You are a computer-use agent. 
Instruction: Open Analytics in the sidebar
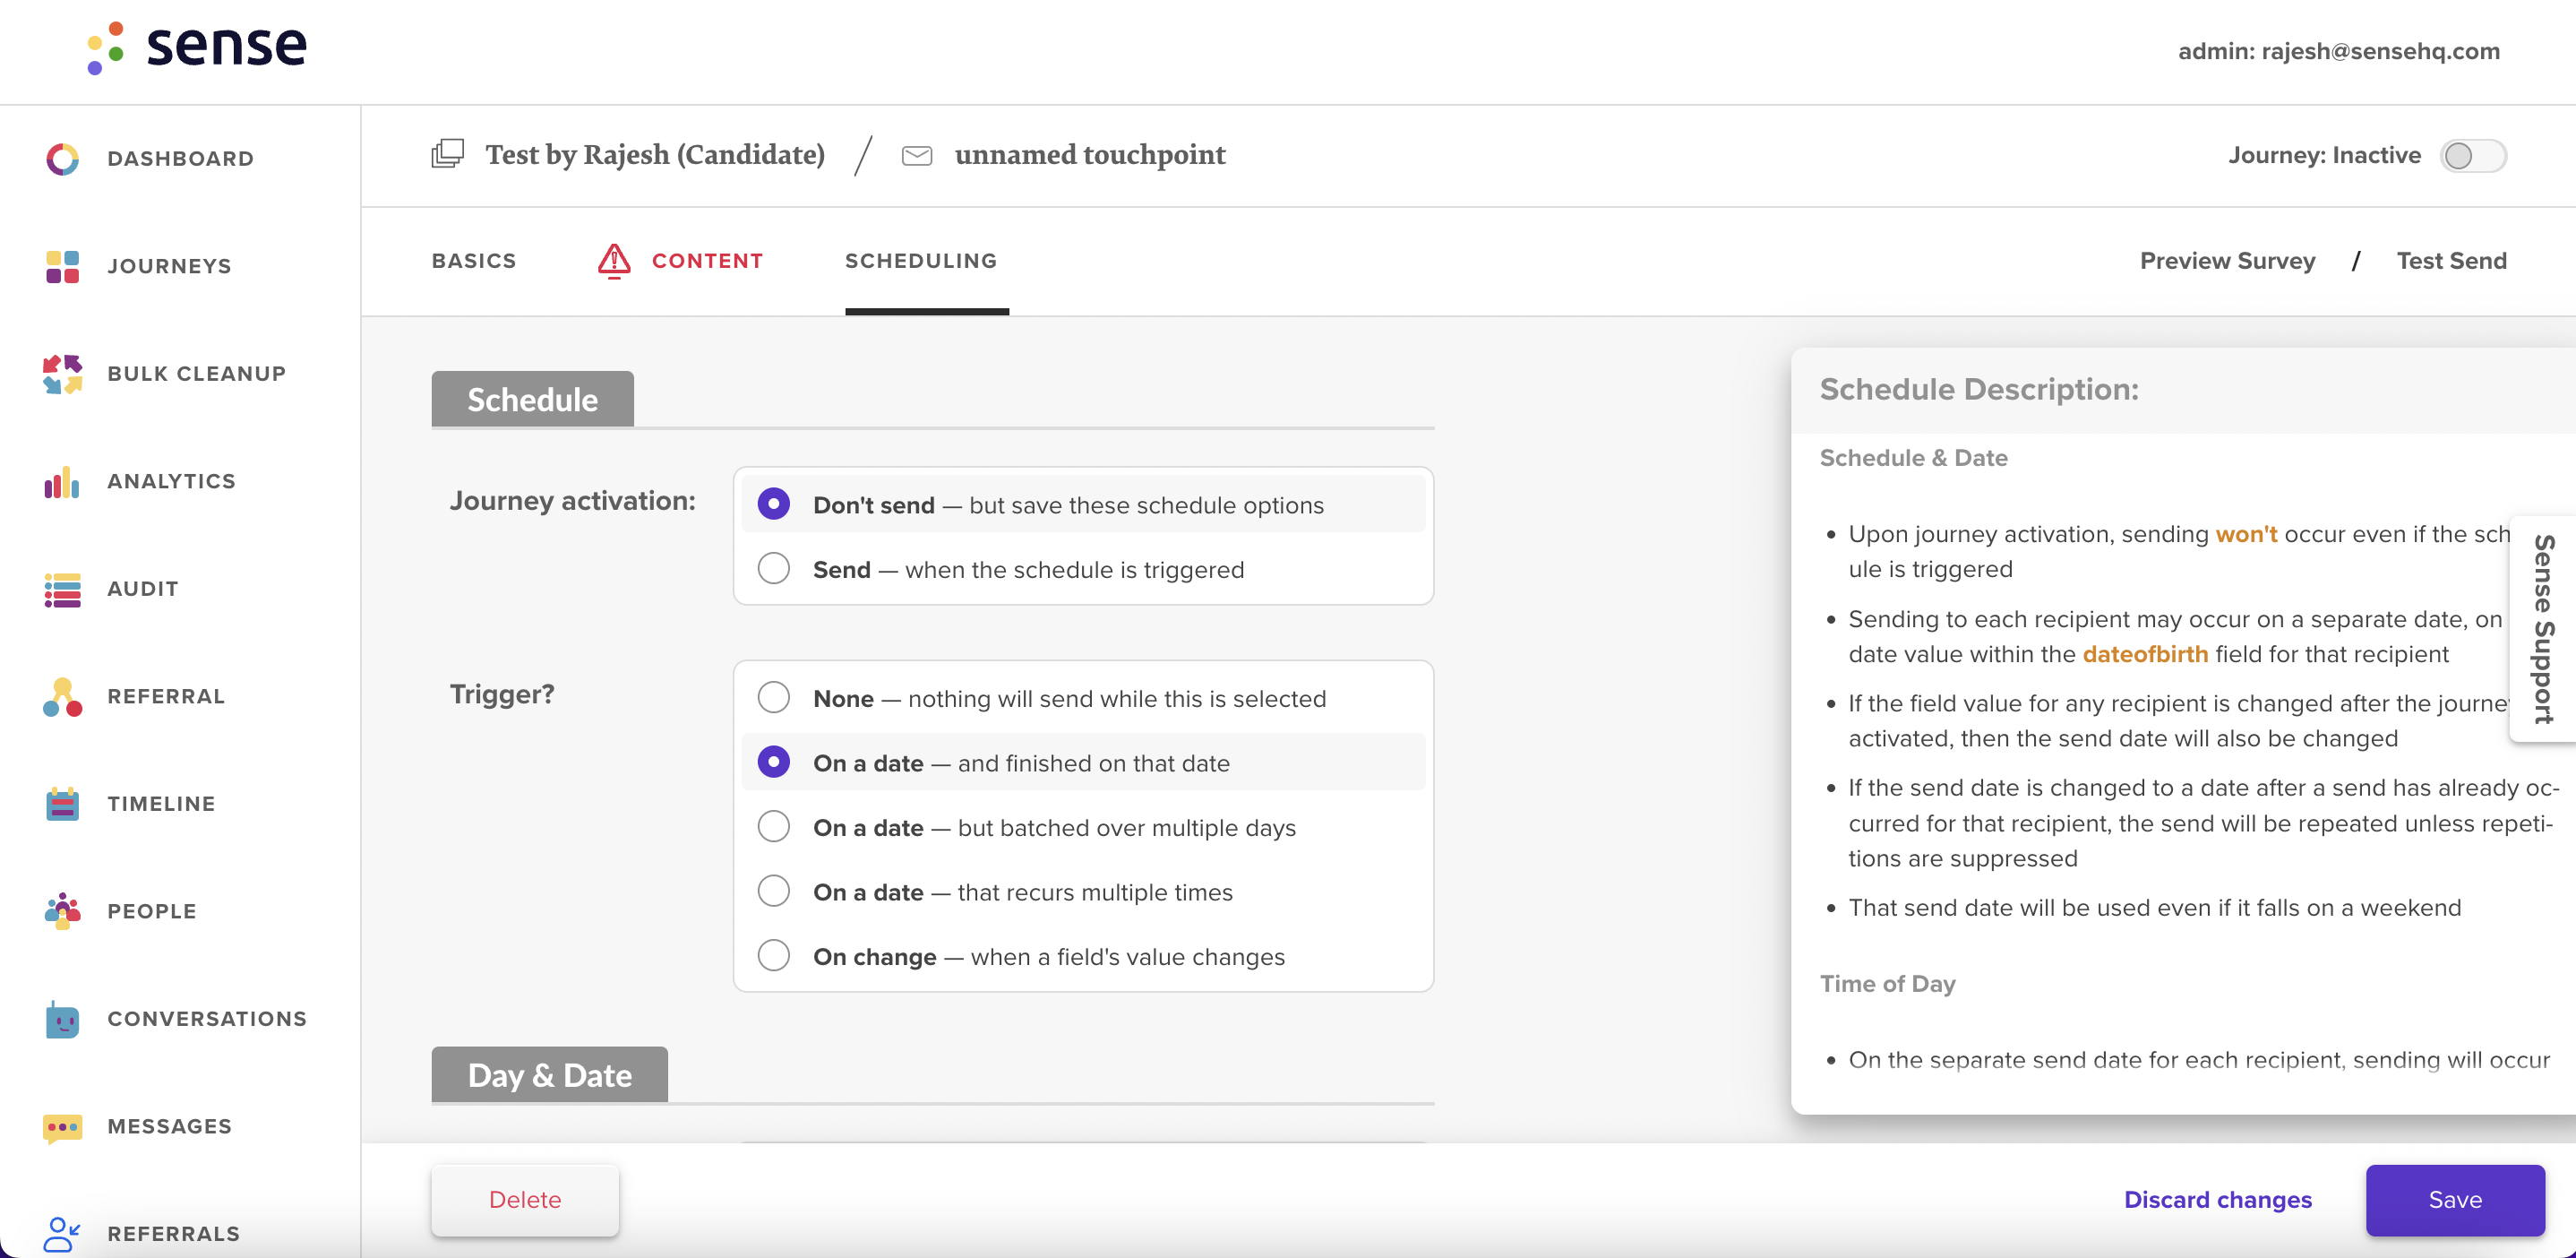(x=171, y=482)
